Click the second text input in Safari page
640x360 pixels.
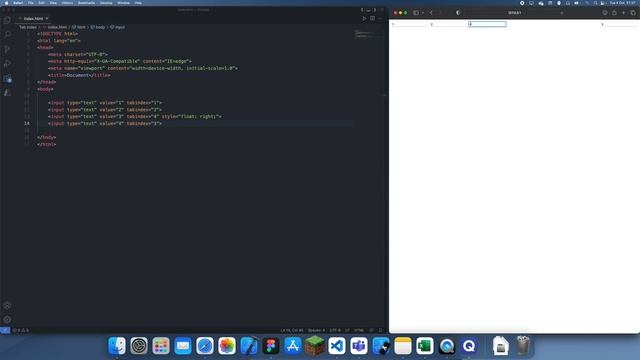click(x=448, y=24)
